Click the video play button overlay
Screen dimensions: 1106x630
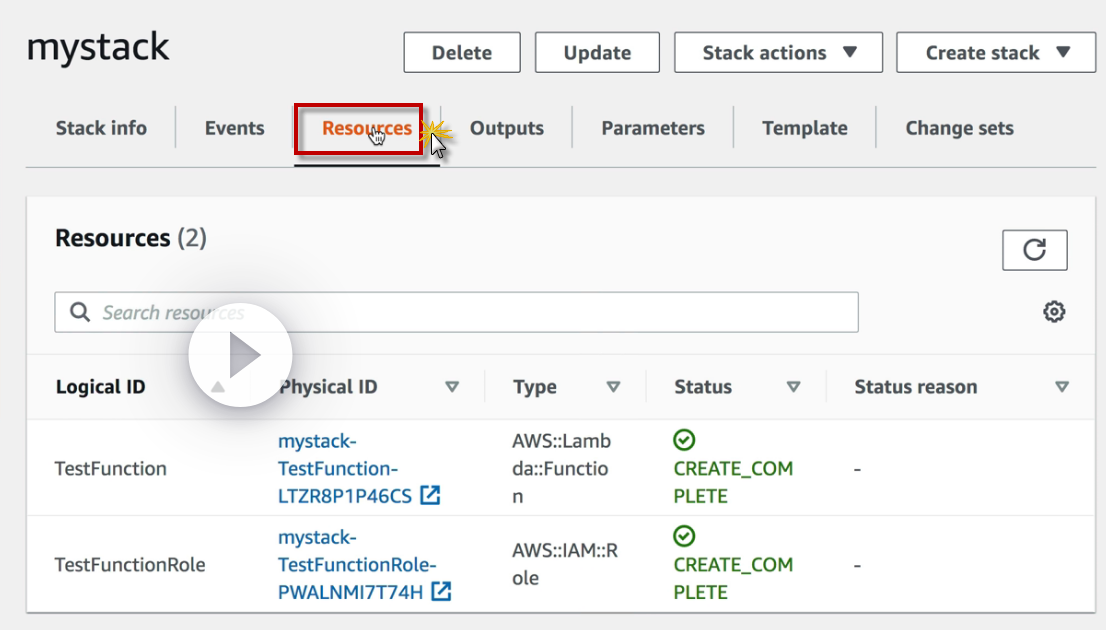pyautogui.click(x=240, y=355)
